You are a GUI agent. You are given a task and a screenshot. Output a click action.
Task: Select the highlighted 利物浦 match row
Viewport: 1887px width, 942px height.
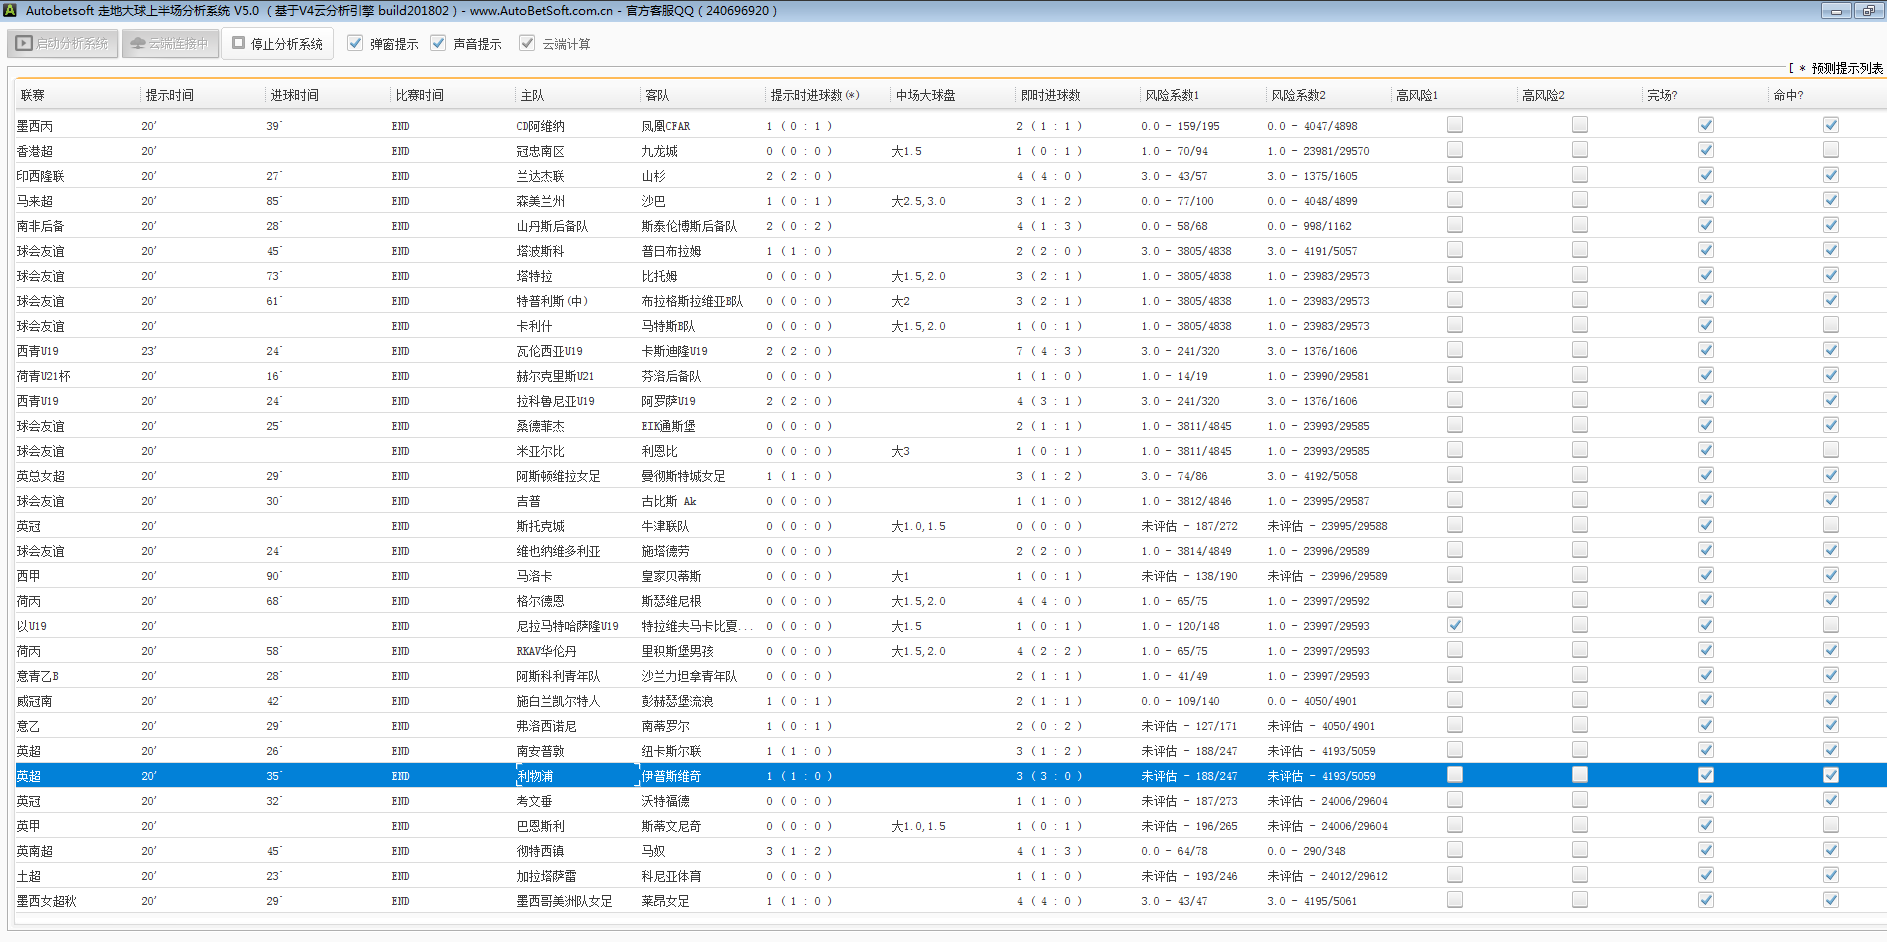click(x=535, y=776)
